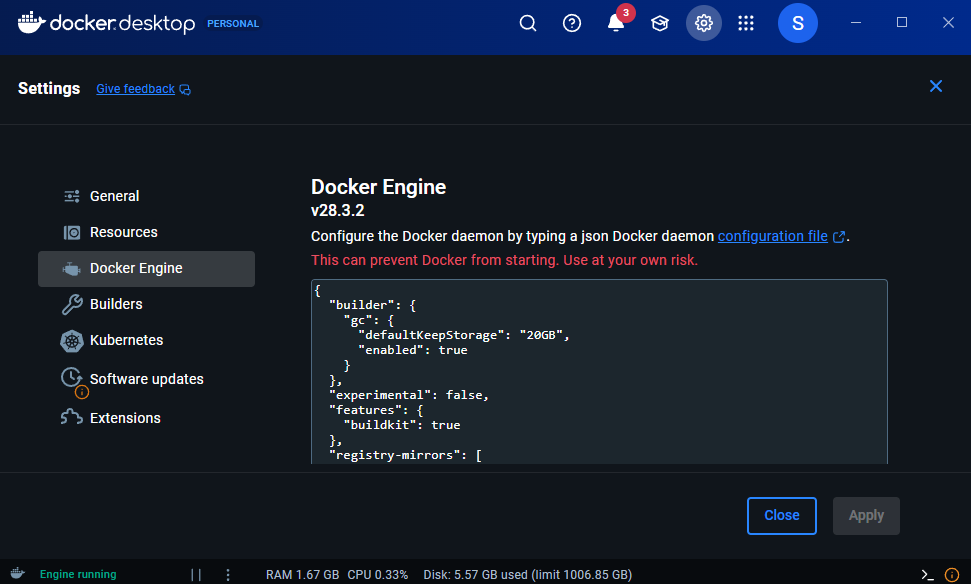Click the General sliders icon
The height and width of the screenshot is (584, 971).
[x=72, y=196]
